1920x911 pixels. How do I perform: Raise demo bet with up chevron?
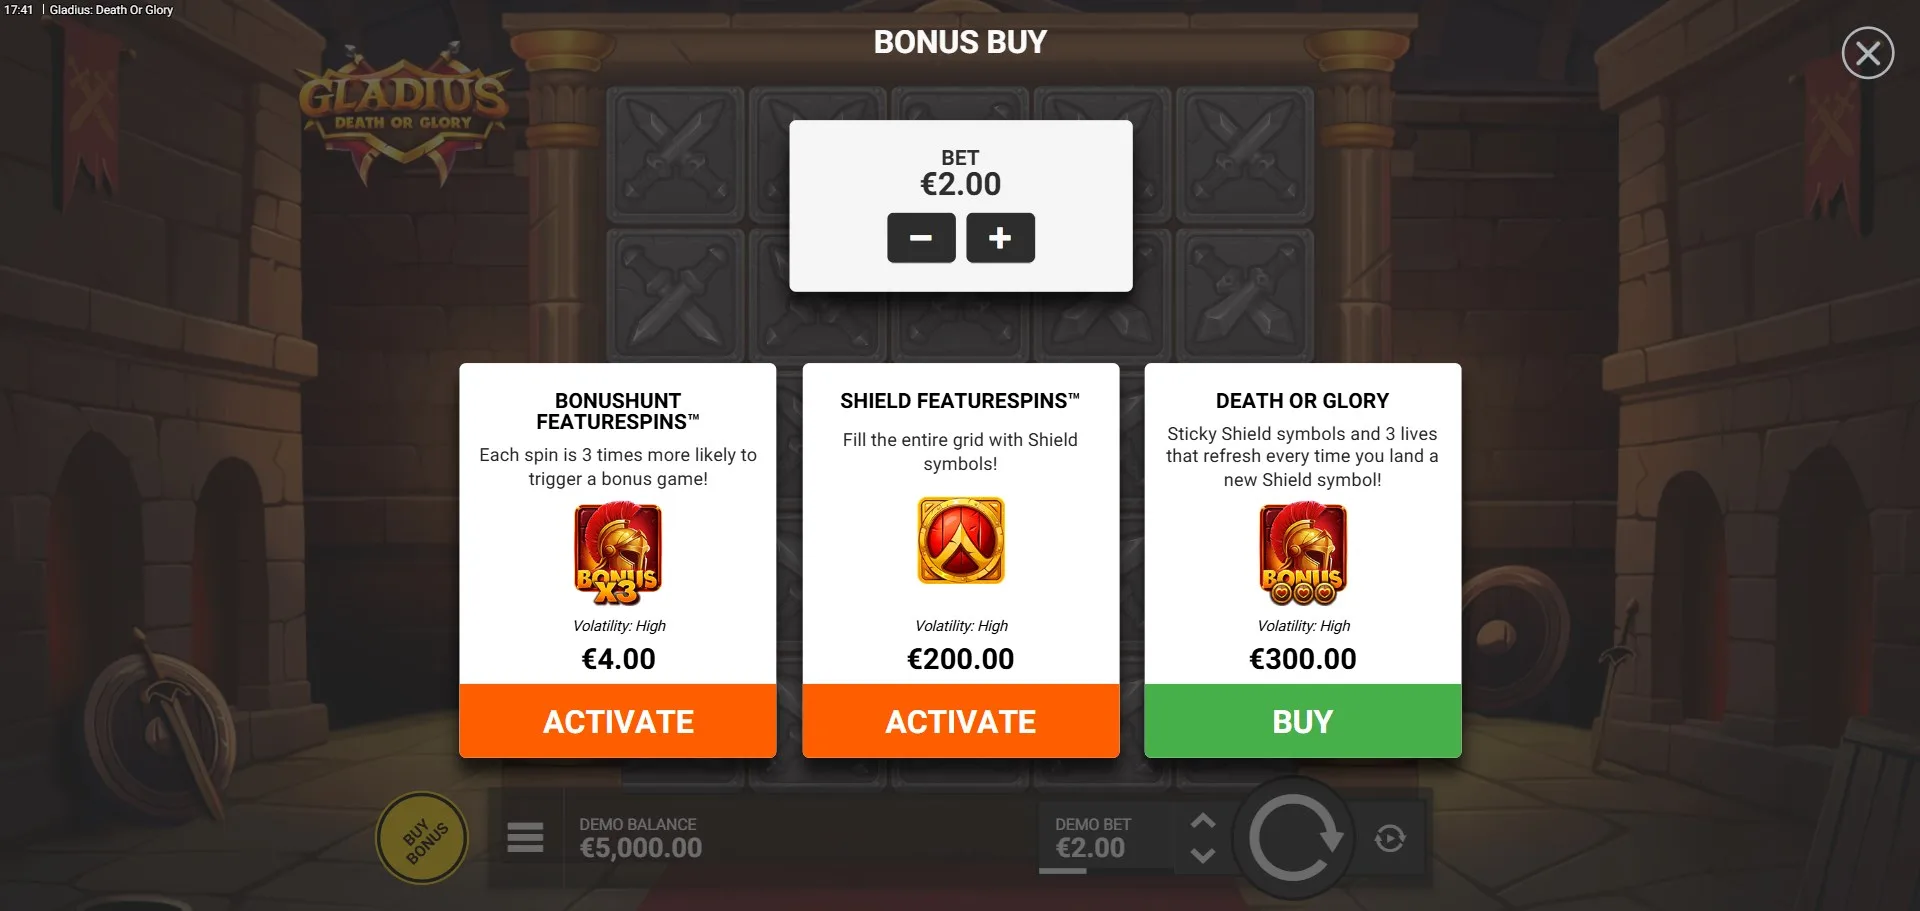point(1203,821)
